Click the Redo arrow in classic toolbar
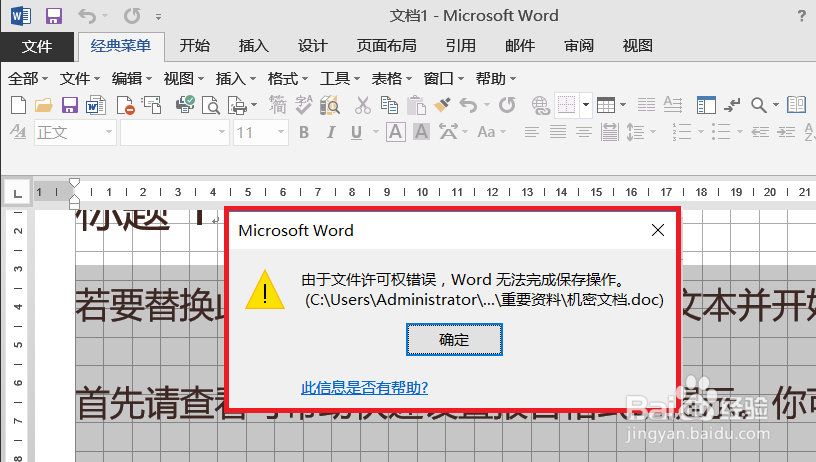Viewport: 816px width, 462px height. pos(507,105)
